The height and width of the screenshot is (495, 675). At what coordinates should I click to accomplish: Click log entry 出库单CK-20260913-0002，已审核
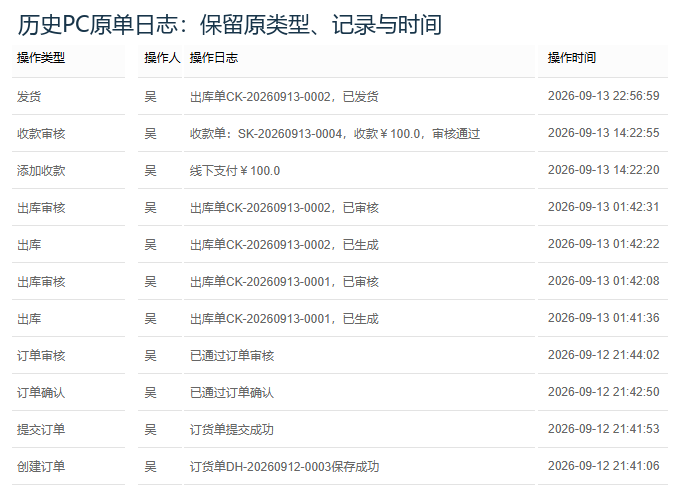pos(284,207)
